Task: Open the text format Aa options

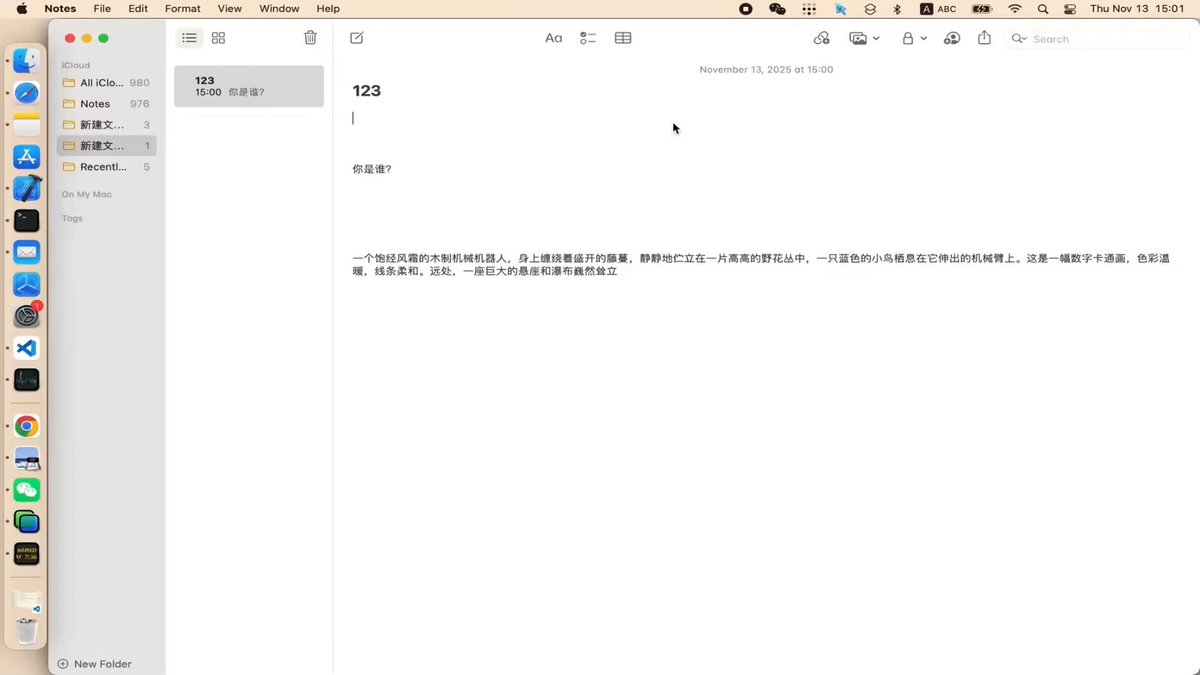Action: (553, 38)
